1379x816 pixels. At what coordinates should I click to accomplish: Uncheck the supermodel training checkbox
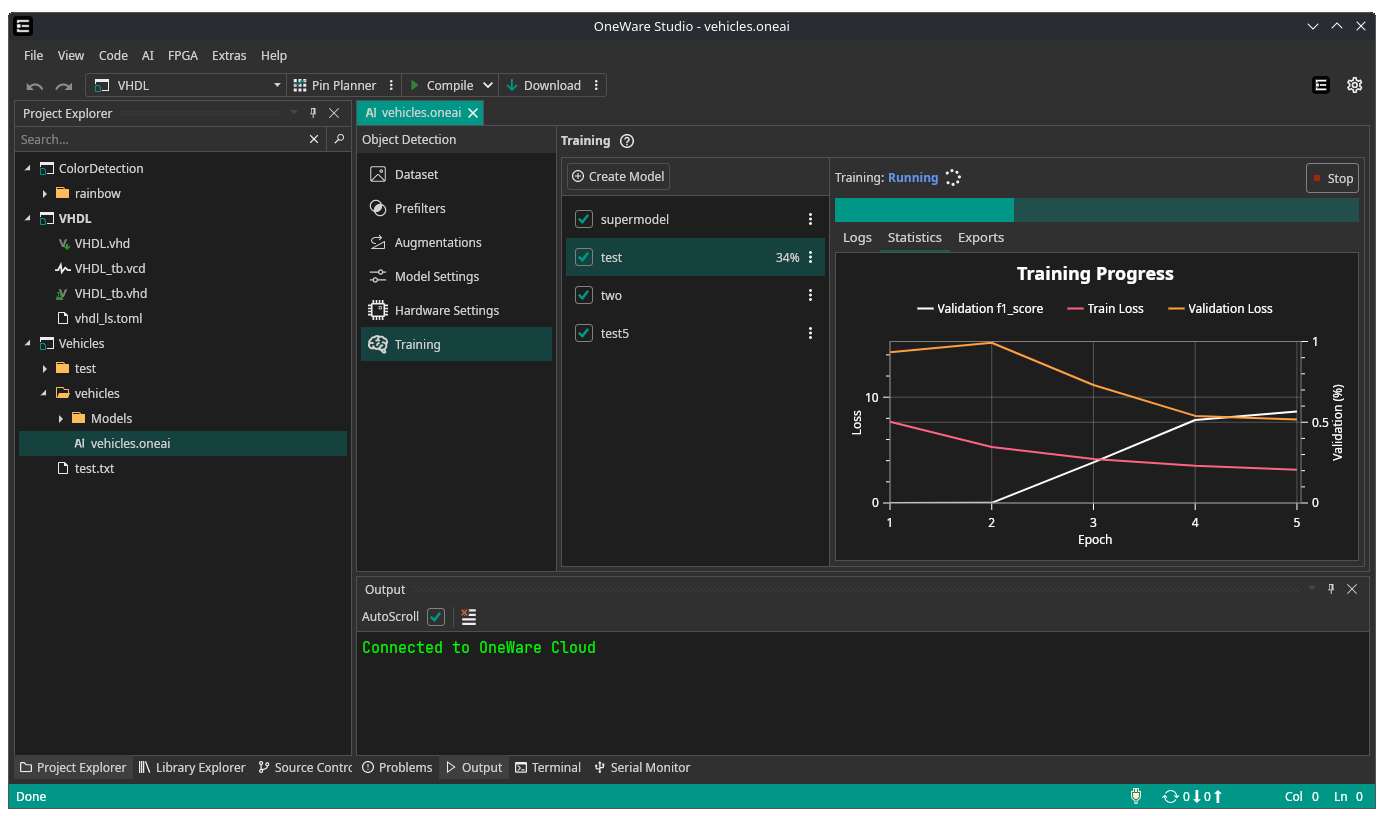point(583,218)
